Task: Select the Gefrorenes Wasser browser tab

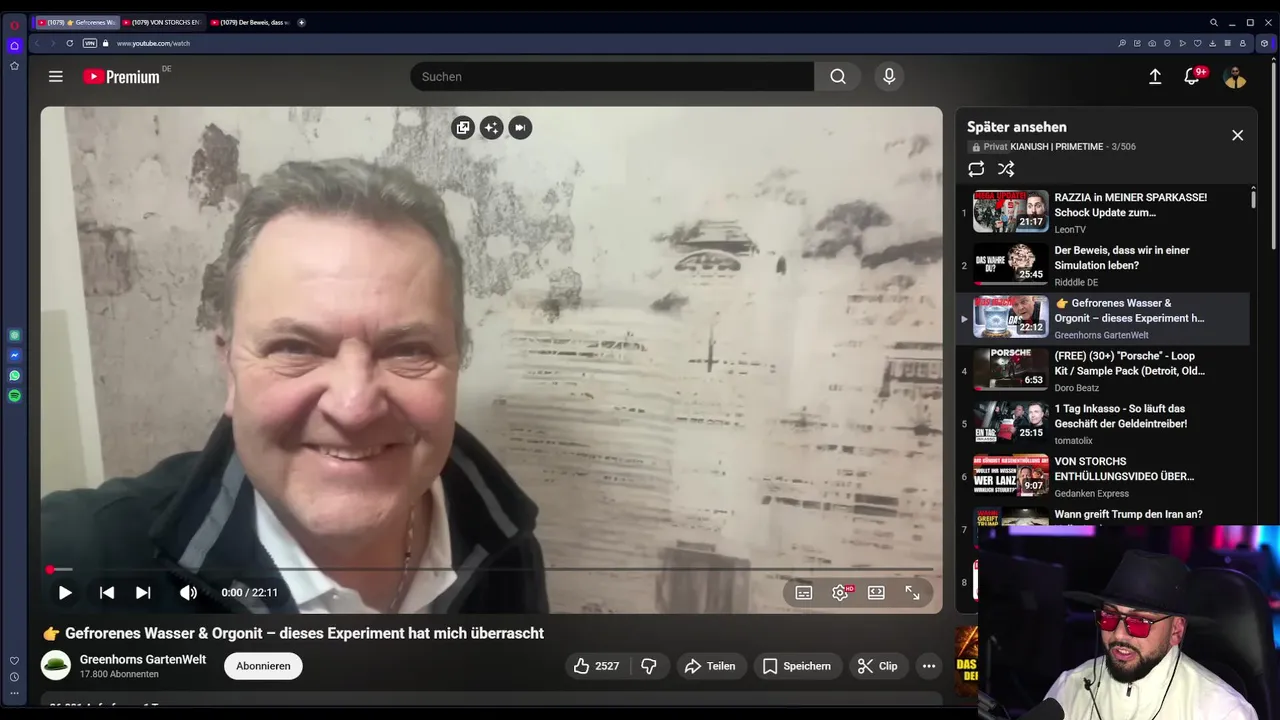Action: (x=76, y=22)
